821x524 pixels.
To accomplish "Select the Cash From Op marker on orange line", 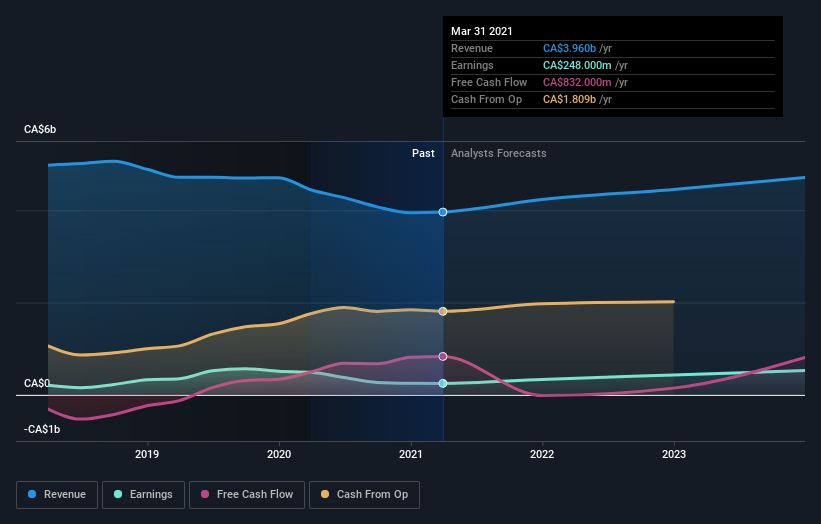I will coord(443,311).
